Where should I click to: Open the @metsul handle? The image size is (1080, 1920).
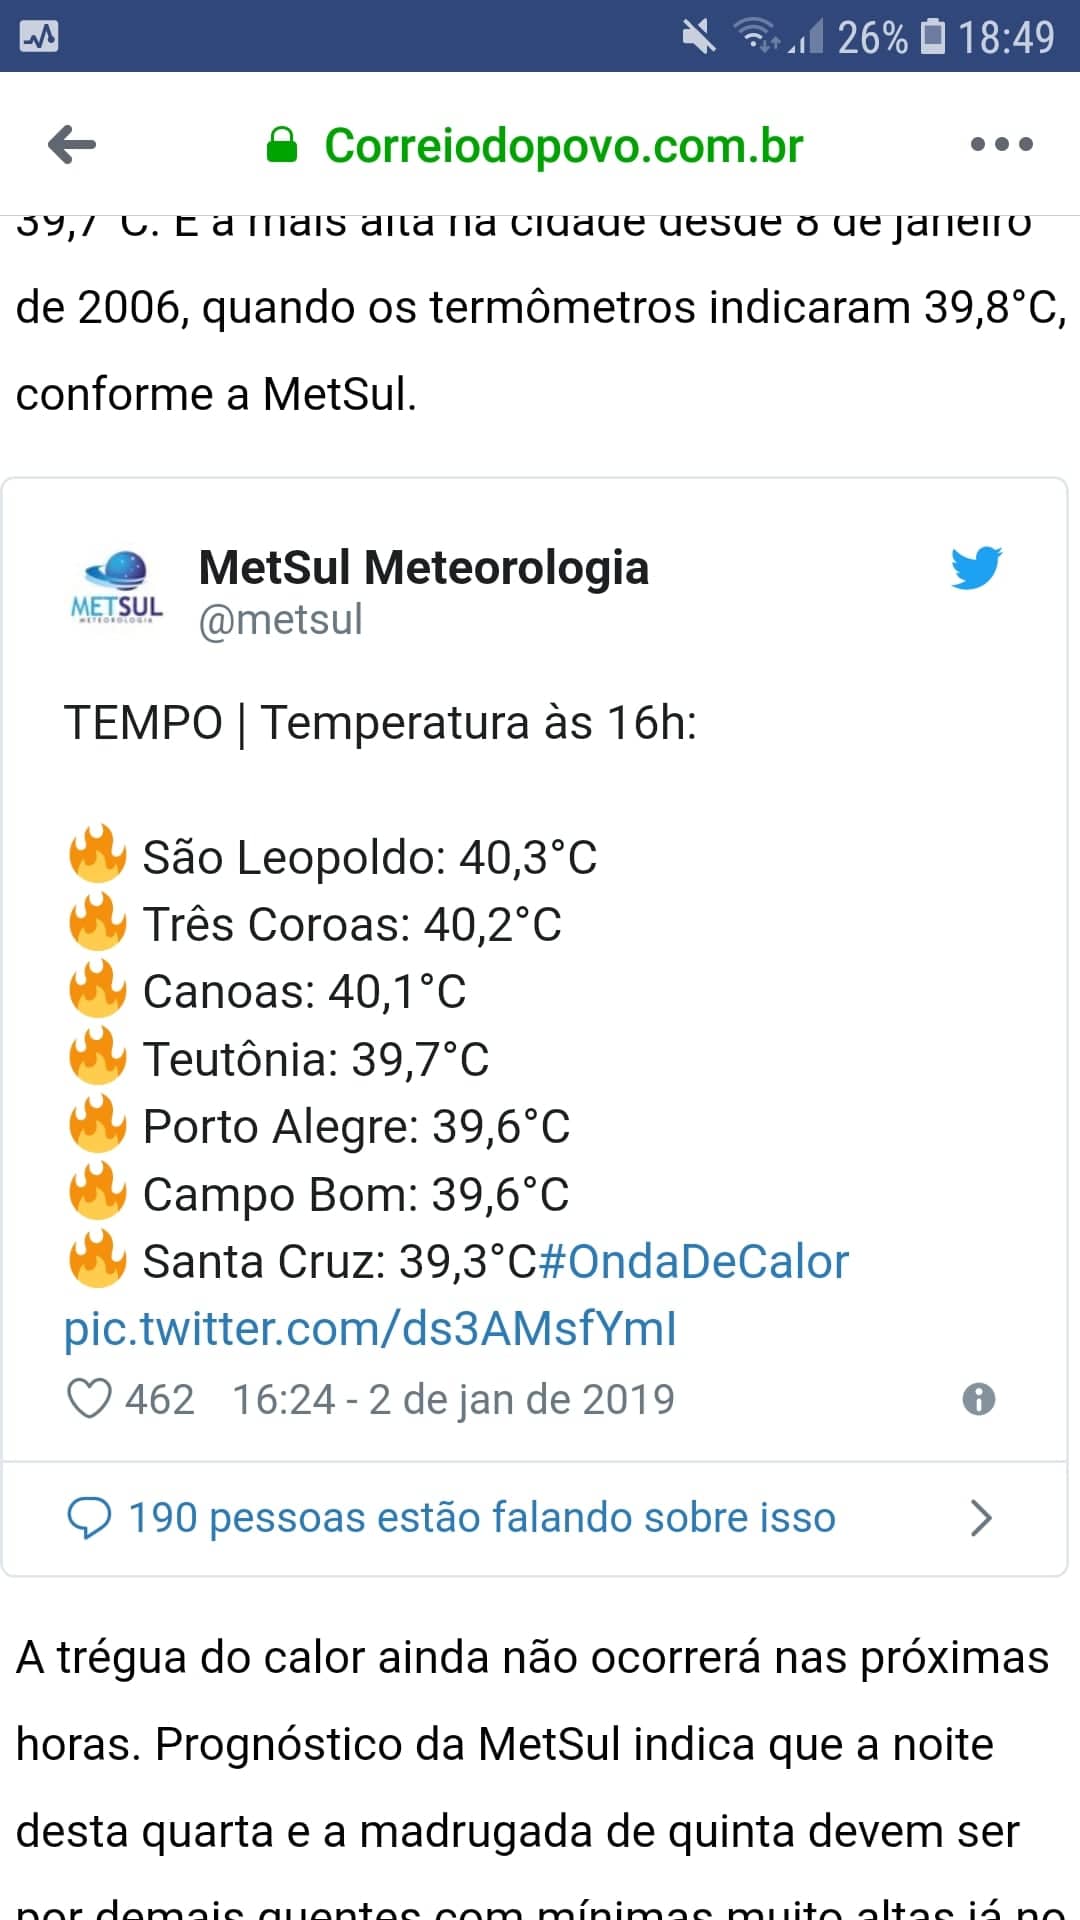281,620
